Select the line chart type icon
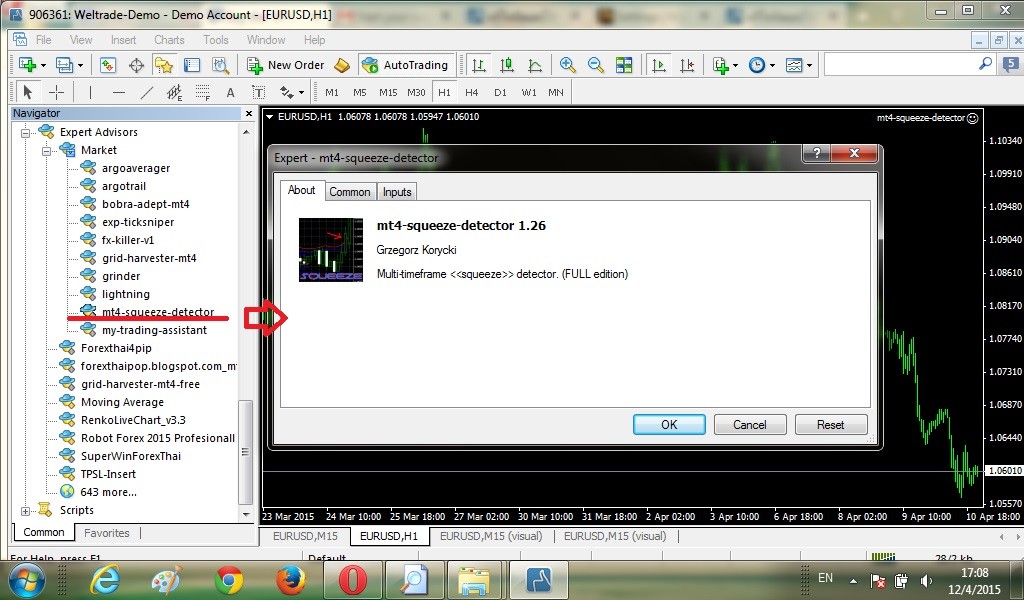The height and width of the screenshot is (600, 1024). [x=535, y=65]
